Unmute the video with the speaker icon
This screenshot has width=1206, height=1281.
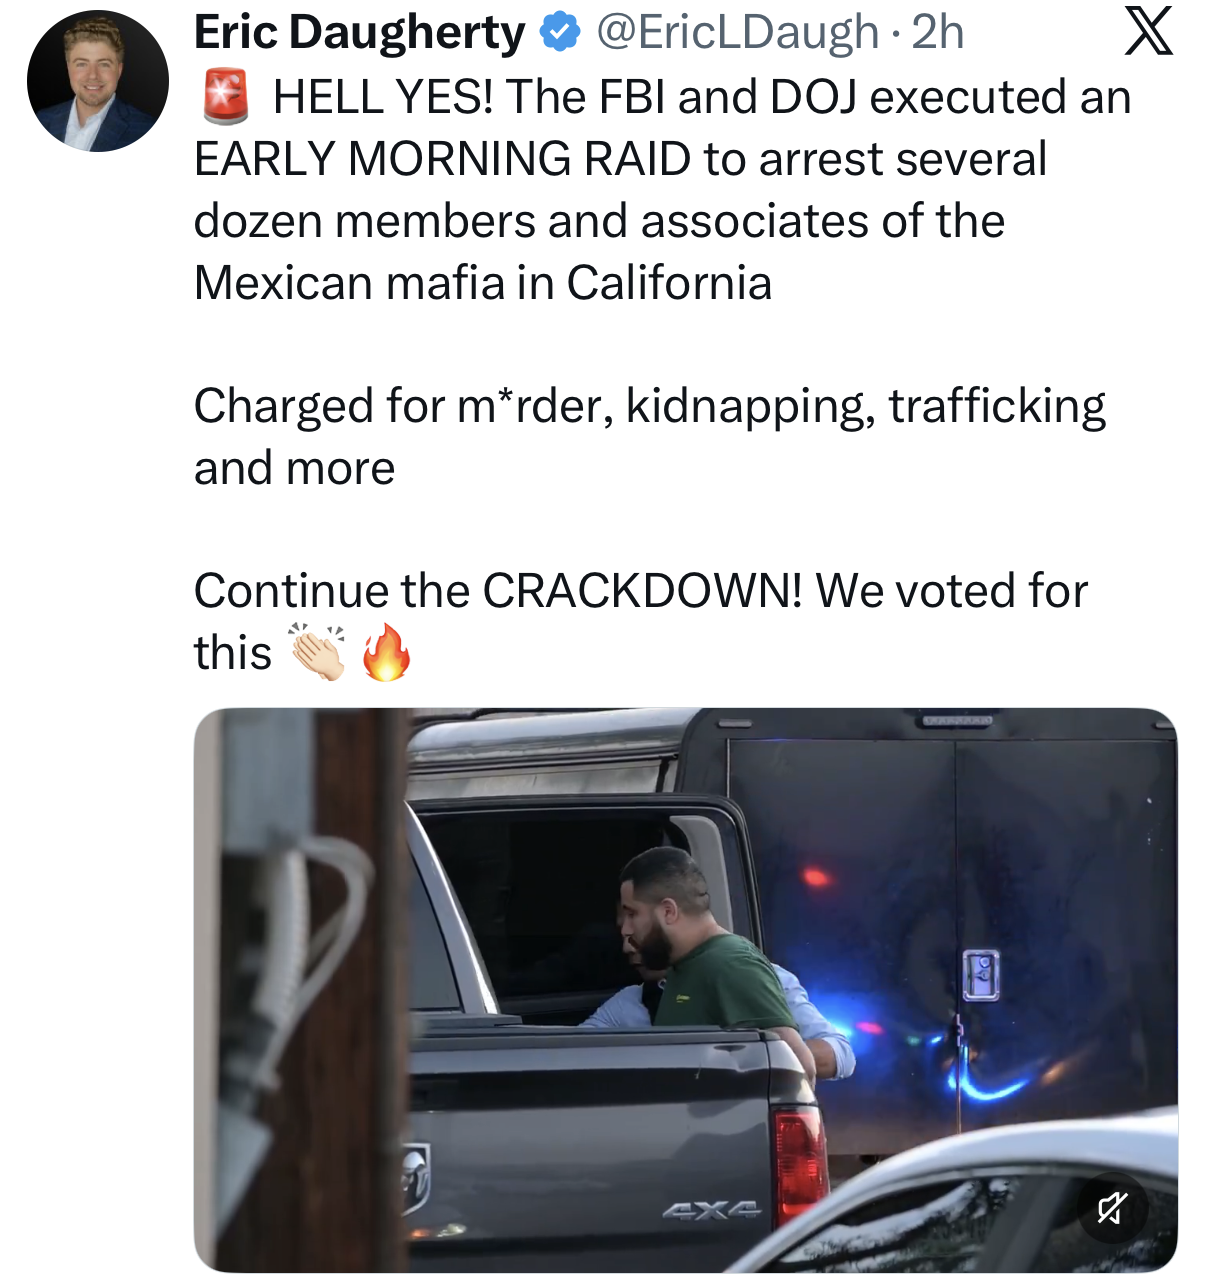coord(1112,1208)
